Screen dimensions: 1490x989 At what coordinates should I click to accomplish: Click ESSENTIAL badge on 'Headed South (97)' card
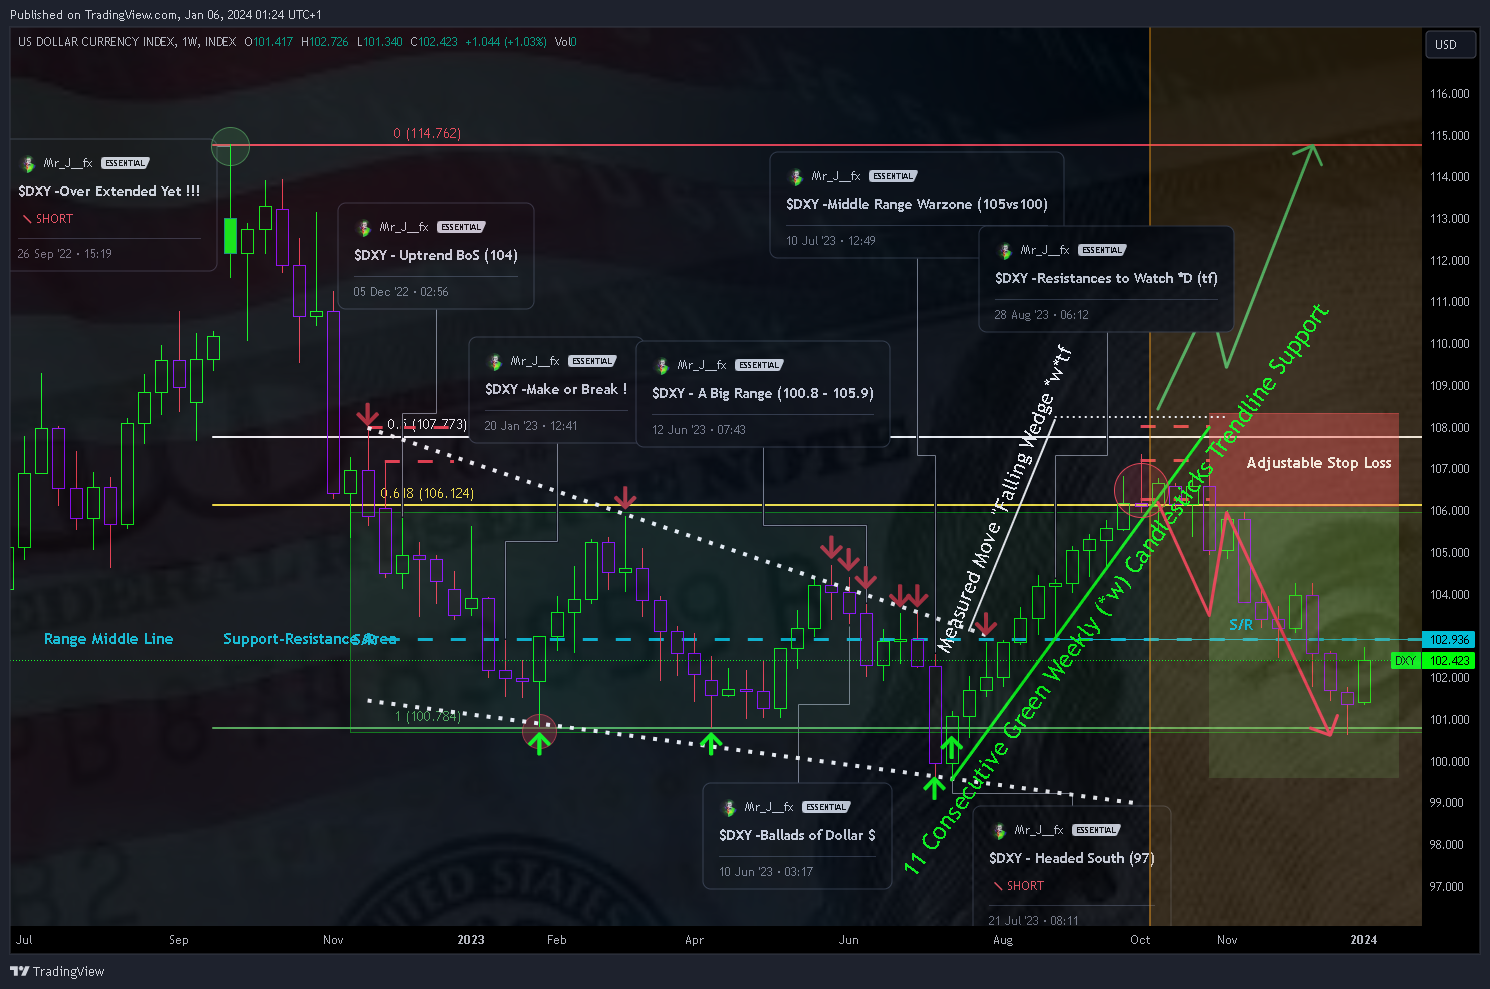tap(1096, 830)
